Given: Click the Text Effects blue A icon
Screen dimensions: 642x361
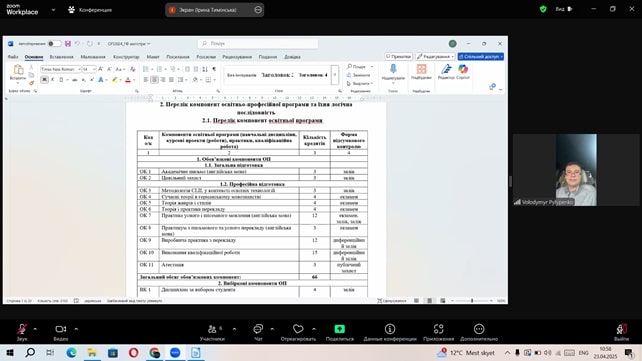Looking at the screenshot, I should (x=101, y=80).
